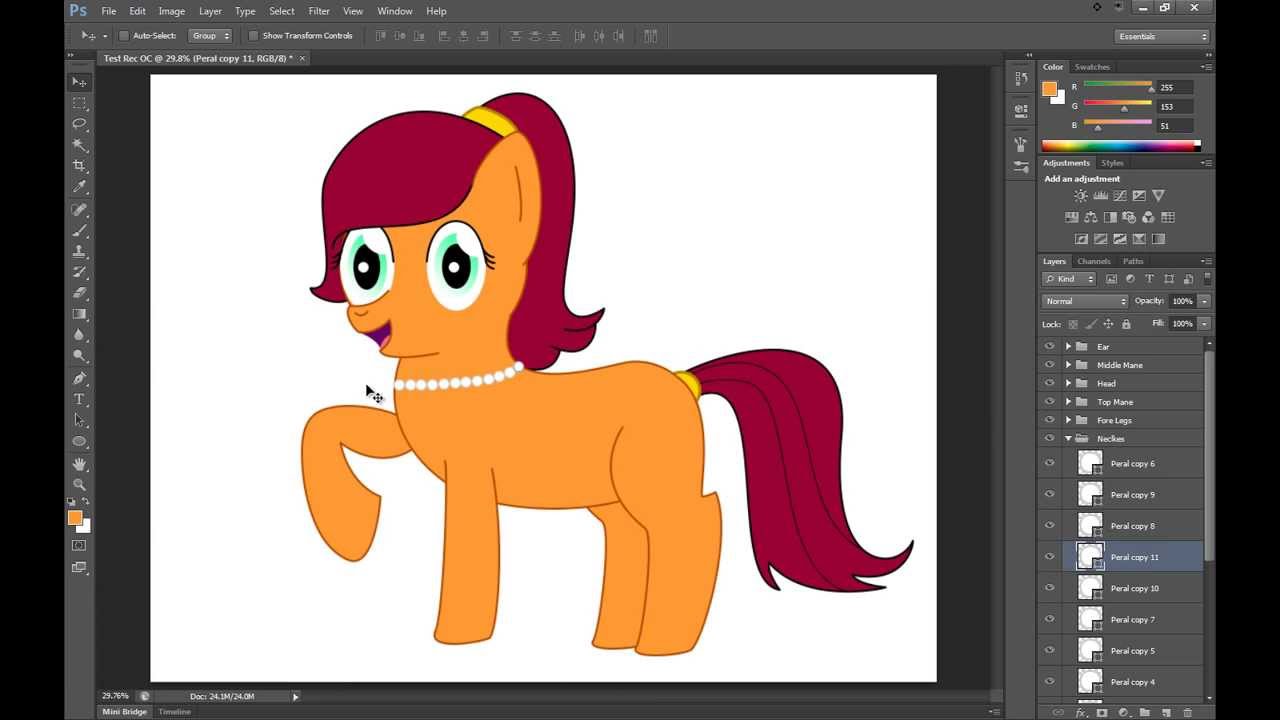Click the Peral copy 8 layer thumbnail
This screenshot has height=720, width=1280.
tap(1090, 526)
